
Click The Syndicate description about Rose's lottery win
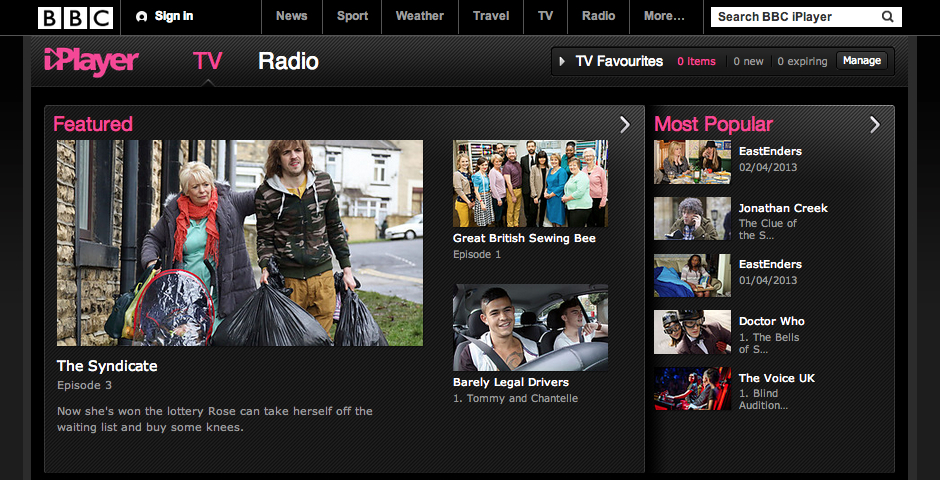[x=215, y=419]
